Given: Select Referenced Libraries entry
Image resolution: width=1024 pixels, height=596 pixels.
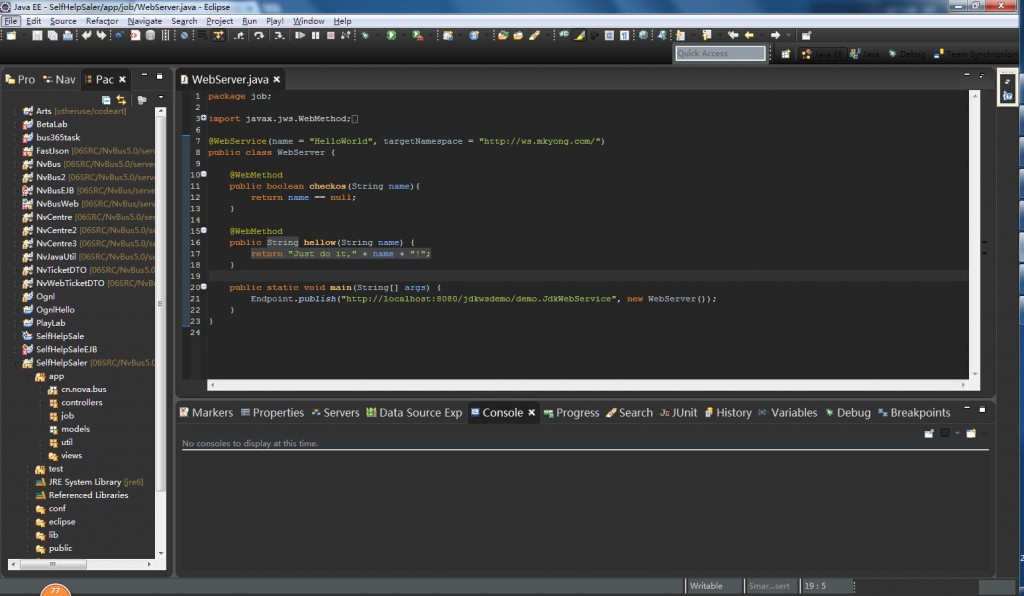Looking at the screenshot, I should pyautogui.click(x=82, y=495).
